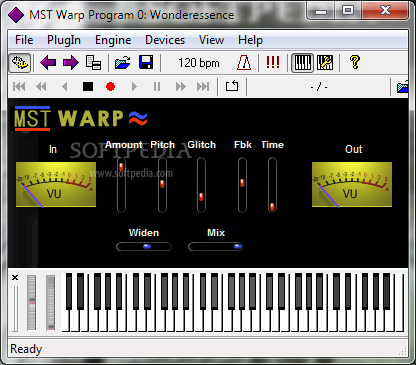Close the keyboard bar with the X
416x365 pixels.
(15, 277)
